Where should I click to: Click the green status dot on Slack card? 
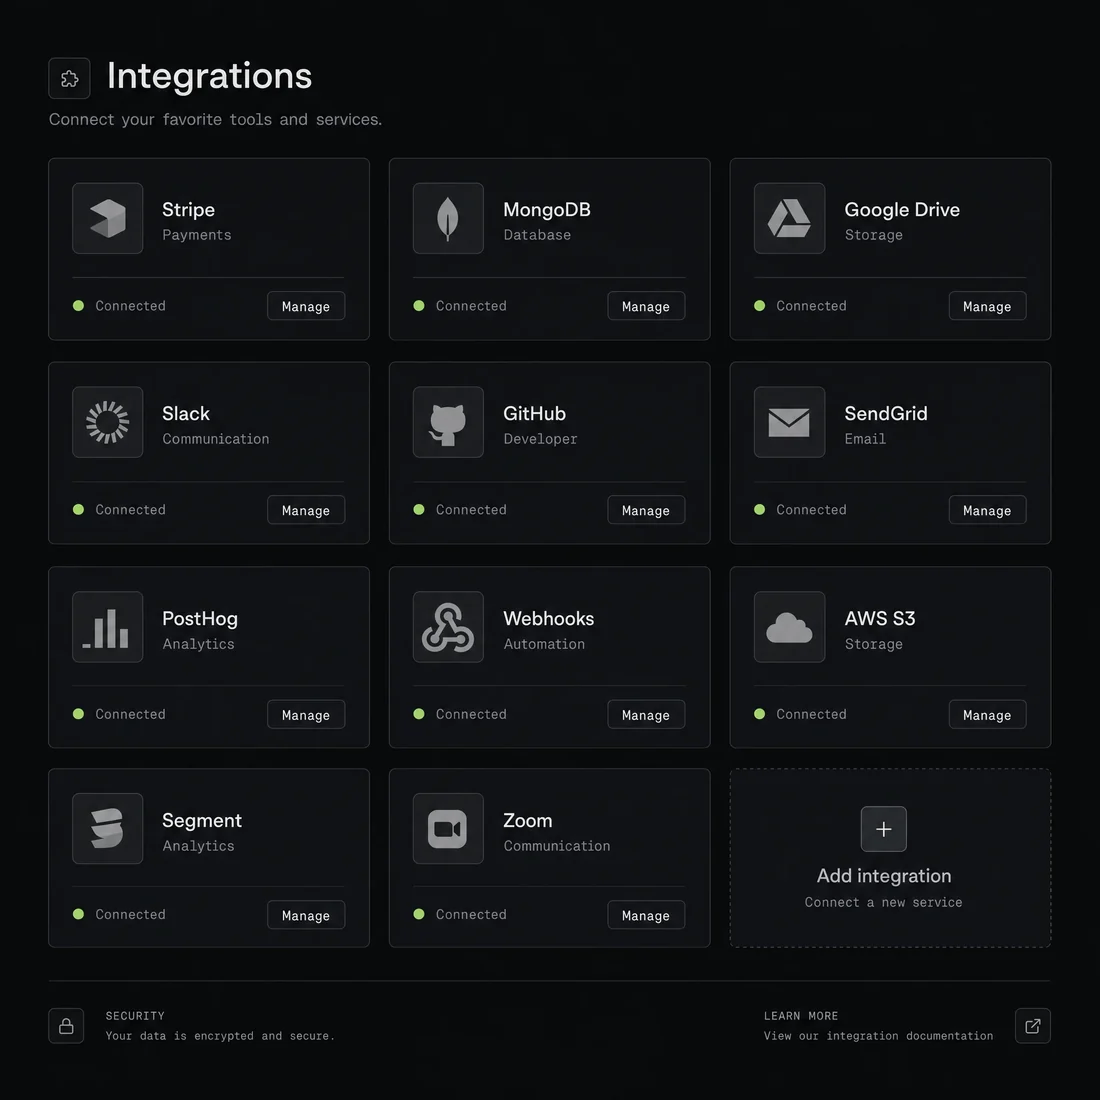79,509
